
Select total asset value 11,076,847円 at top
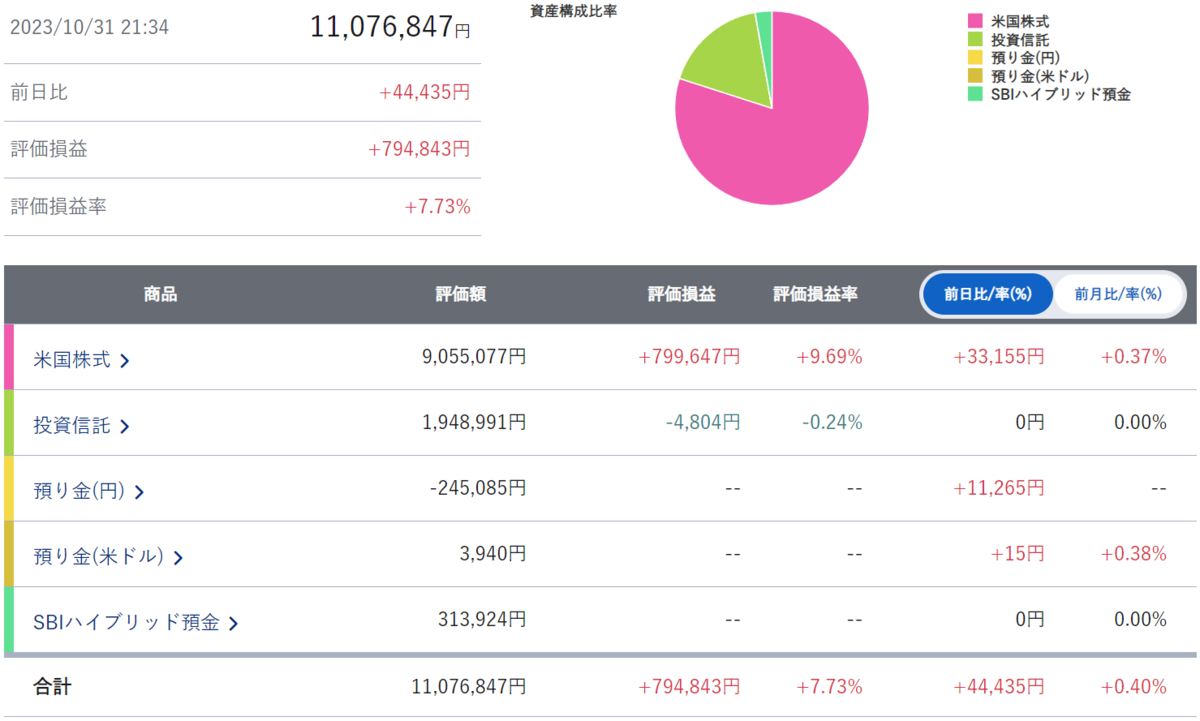[x=390, y=27]
